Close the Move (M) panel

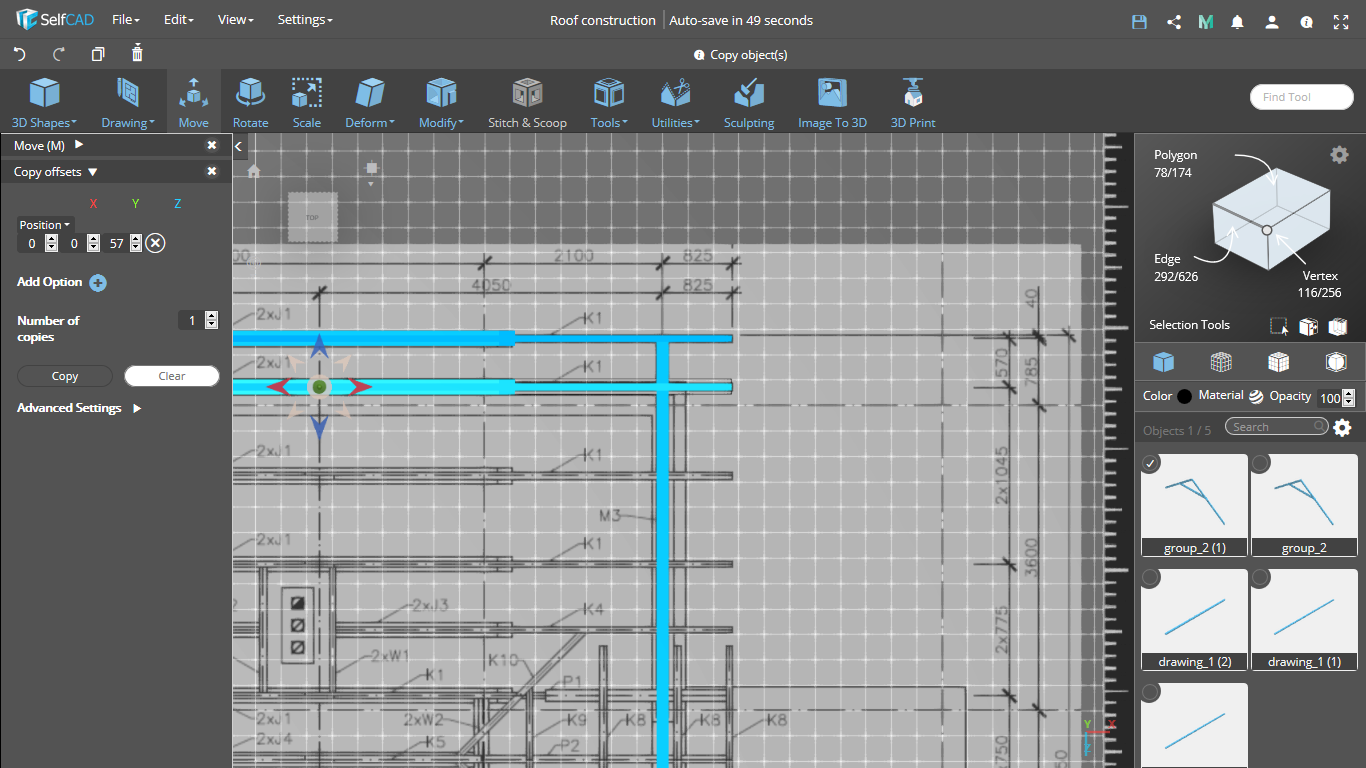pos(212,145)
